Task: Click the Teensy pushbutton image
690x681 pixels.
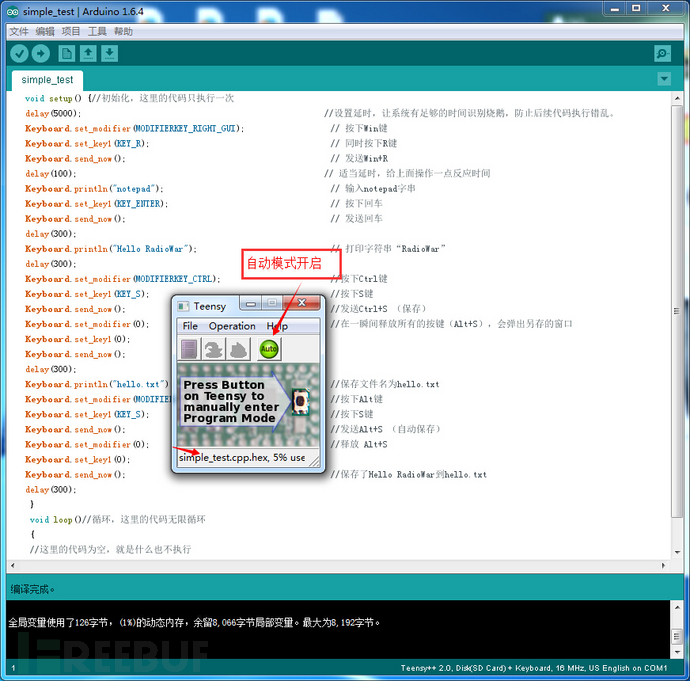Action: [x=301, y=401]
